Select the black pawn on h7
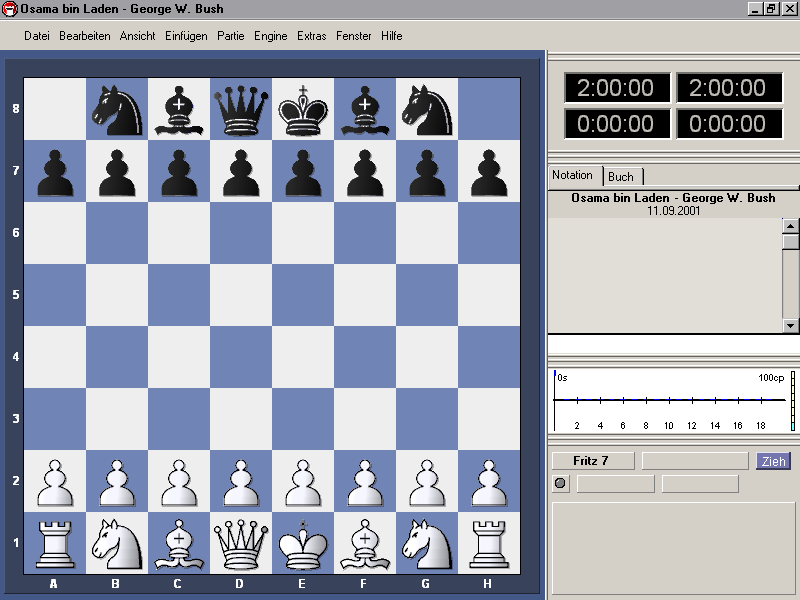This screenshot has width=800, height=600. tap(489, 172)
